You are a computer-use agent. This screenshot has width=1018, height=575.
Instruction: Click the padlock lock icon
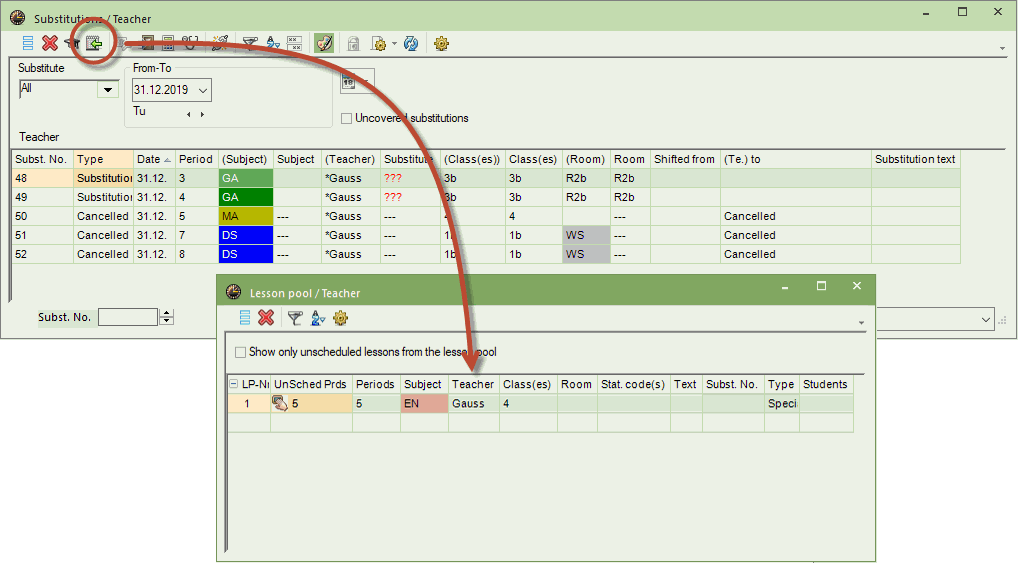pyautogui.click(x=353, y=43)
